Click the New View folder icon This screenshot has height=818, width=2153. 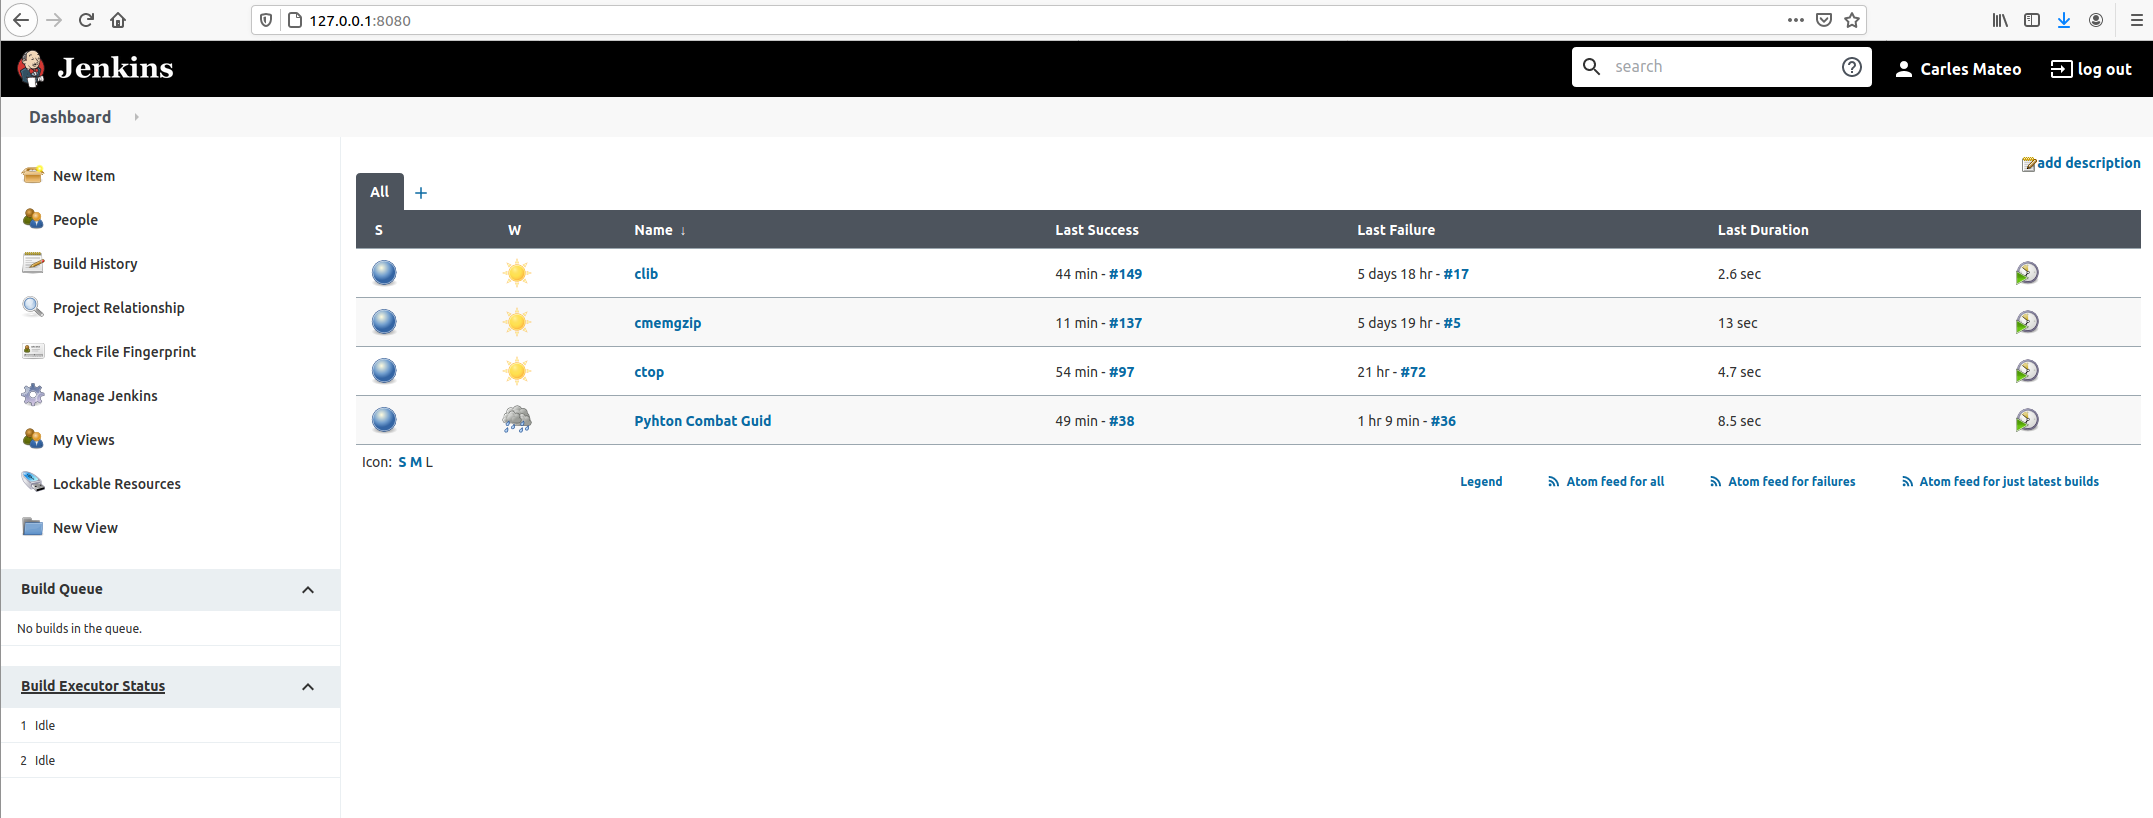pyautogui.click(x=33, y=527)
